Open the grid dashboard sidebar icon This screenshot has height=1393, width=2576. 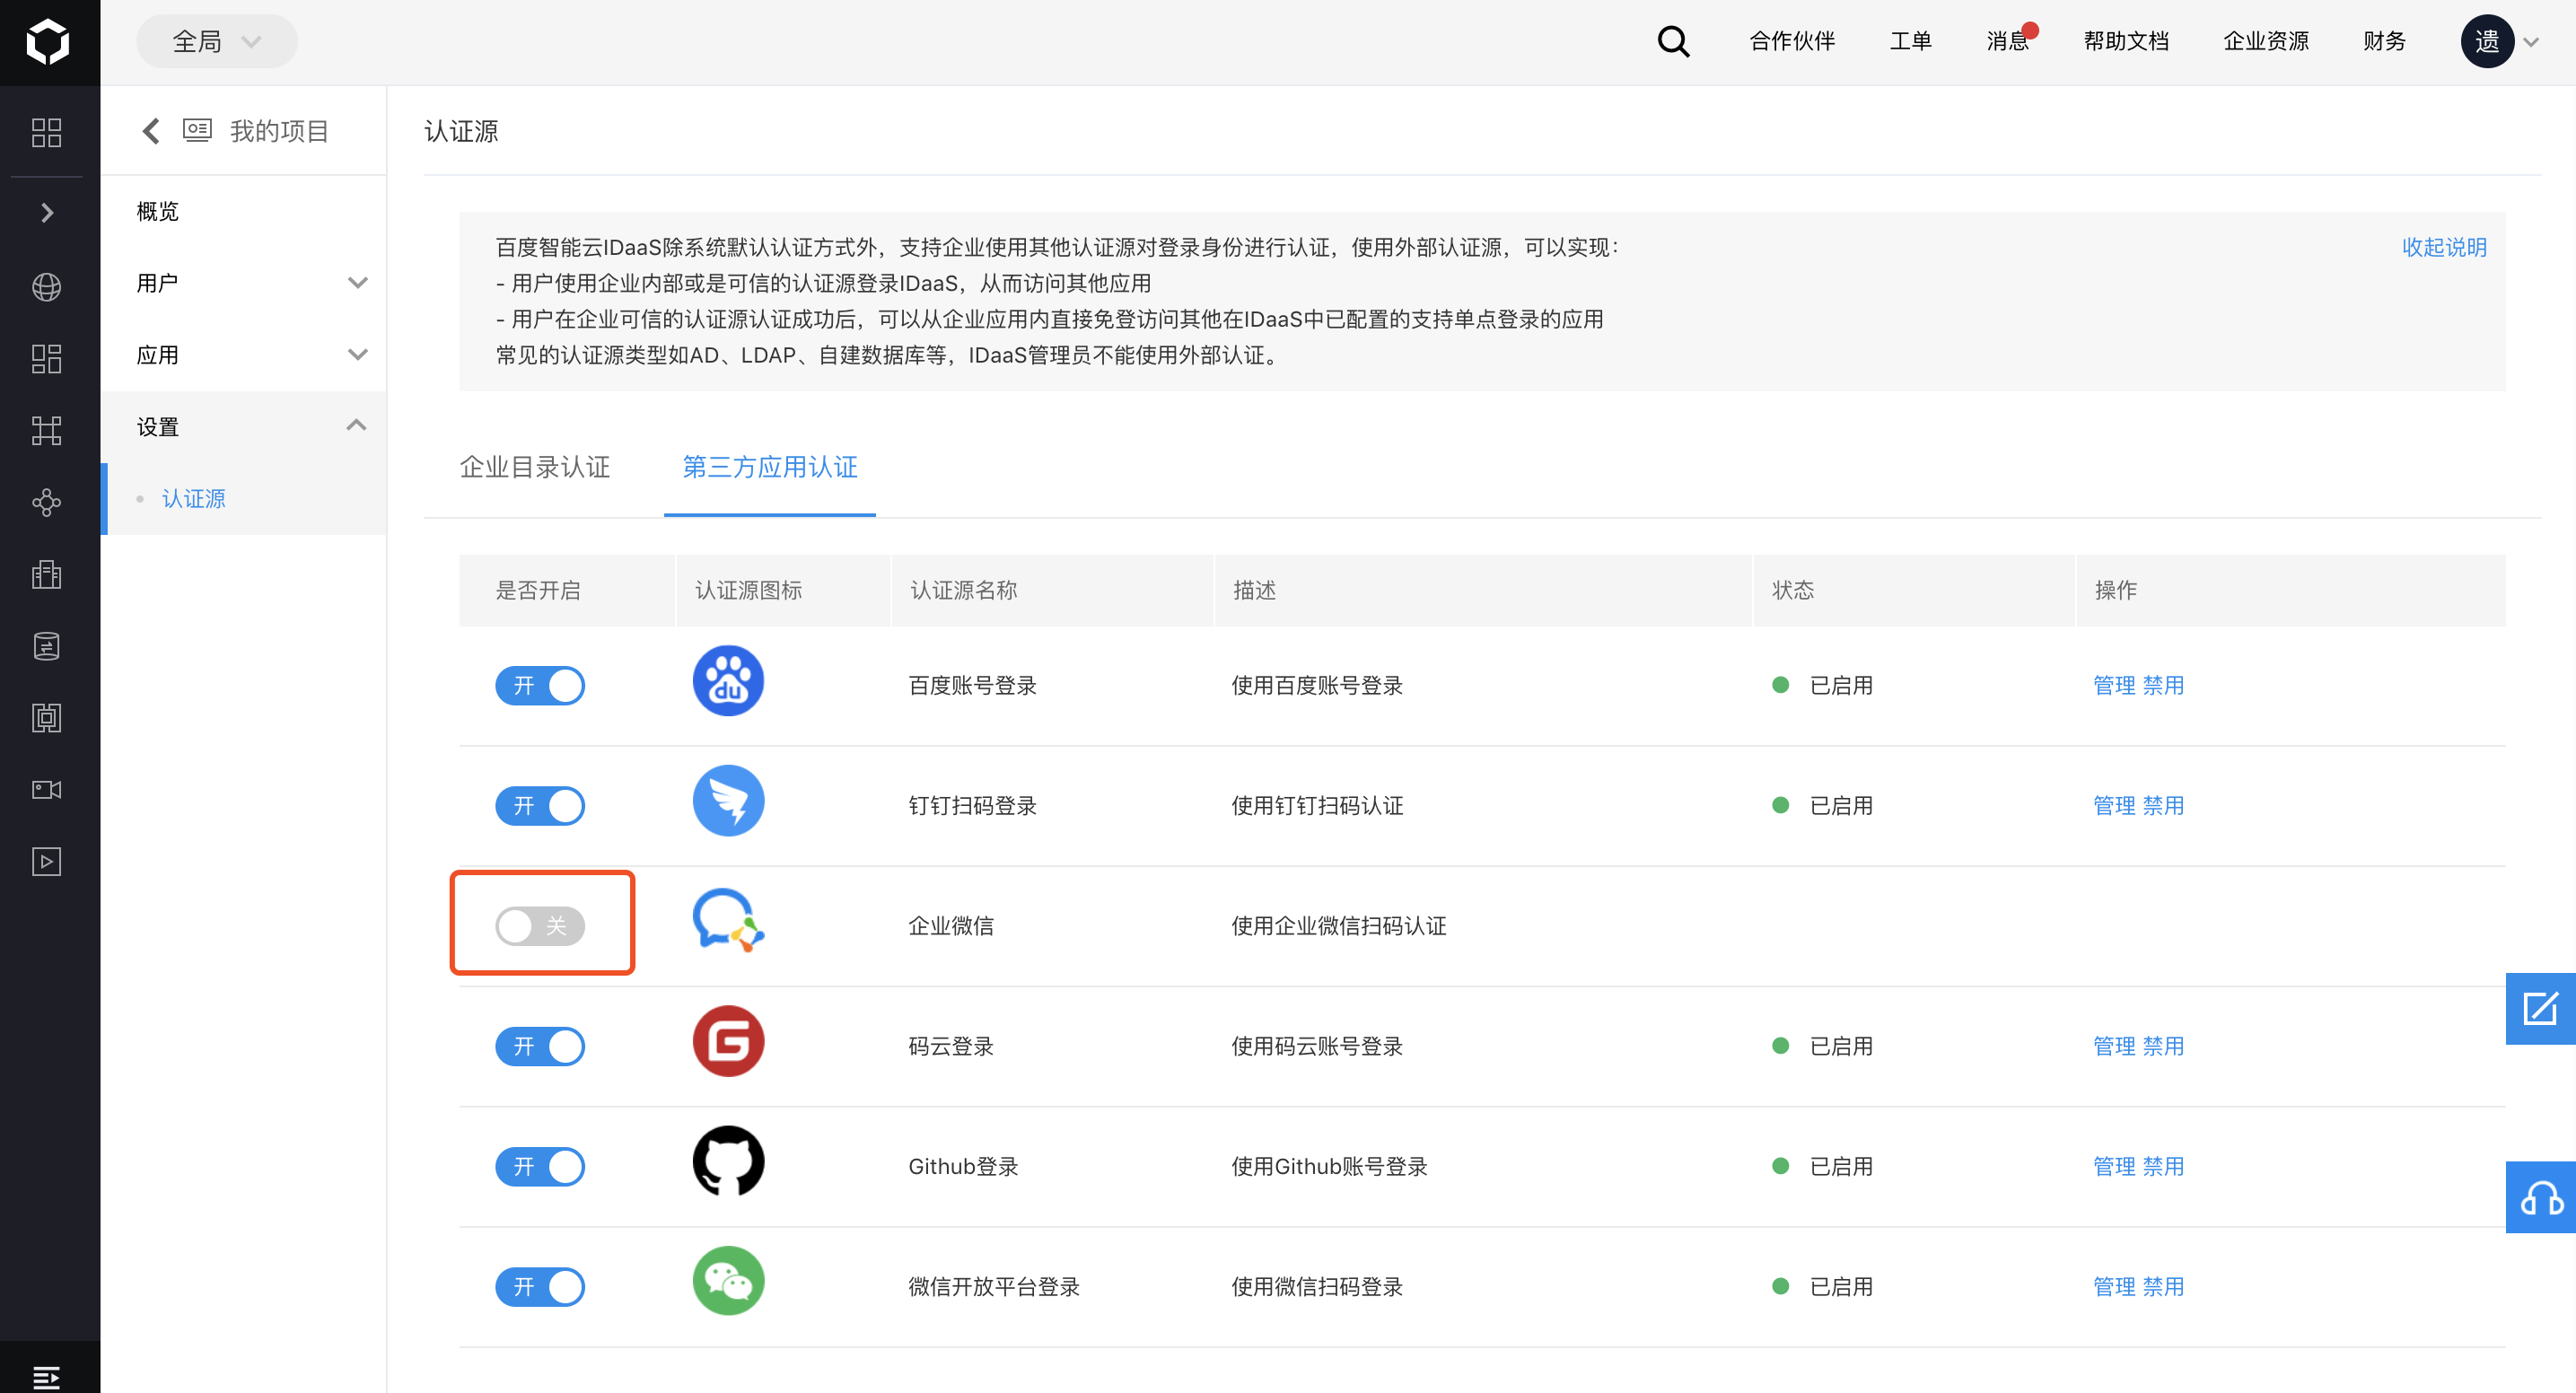[x=46, y=132]
